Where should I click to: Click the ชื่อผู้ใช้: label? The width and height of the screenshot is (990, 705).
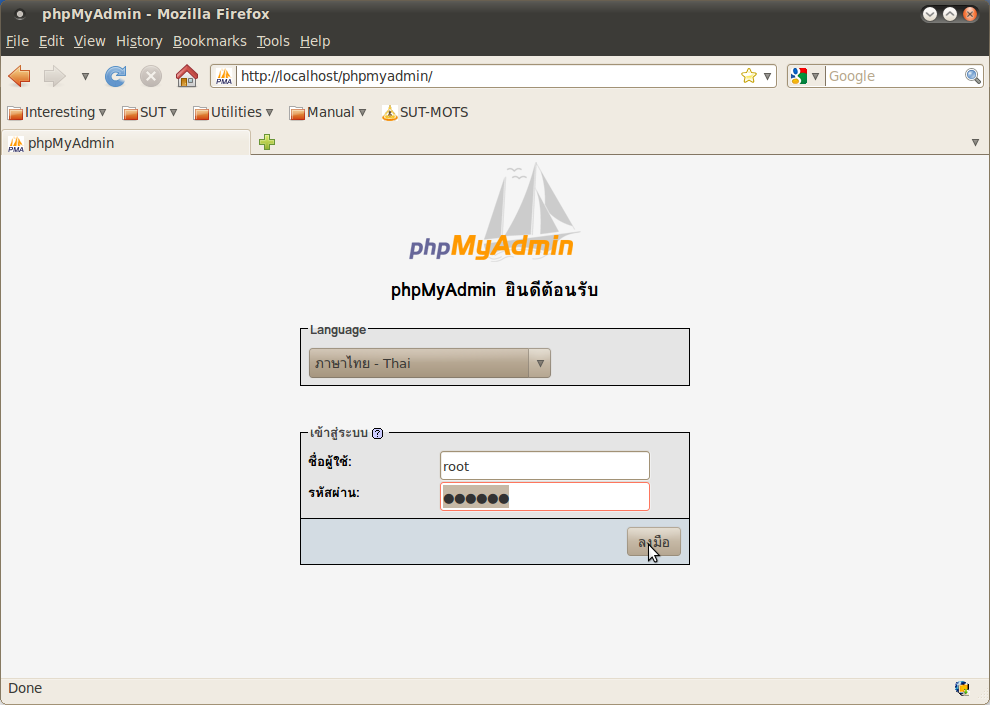[x=330, y=462]
